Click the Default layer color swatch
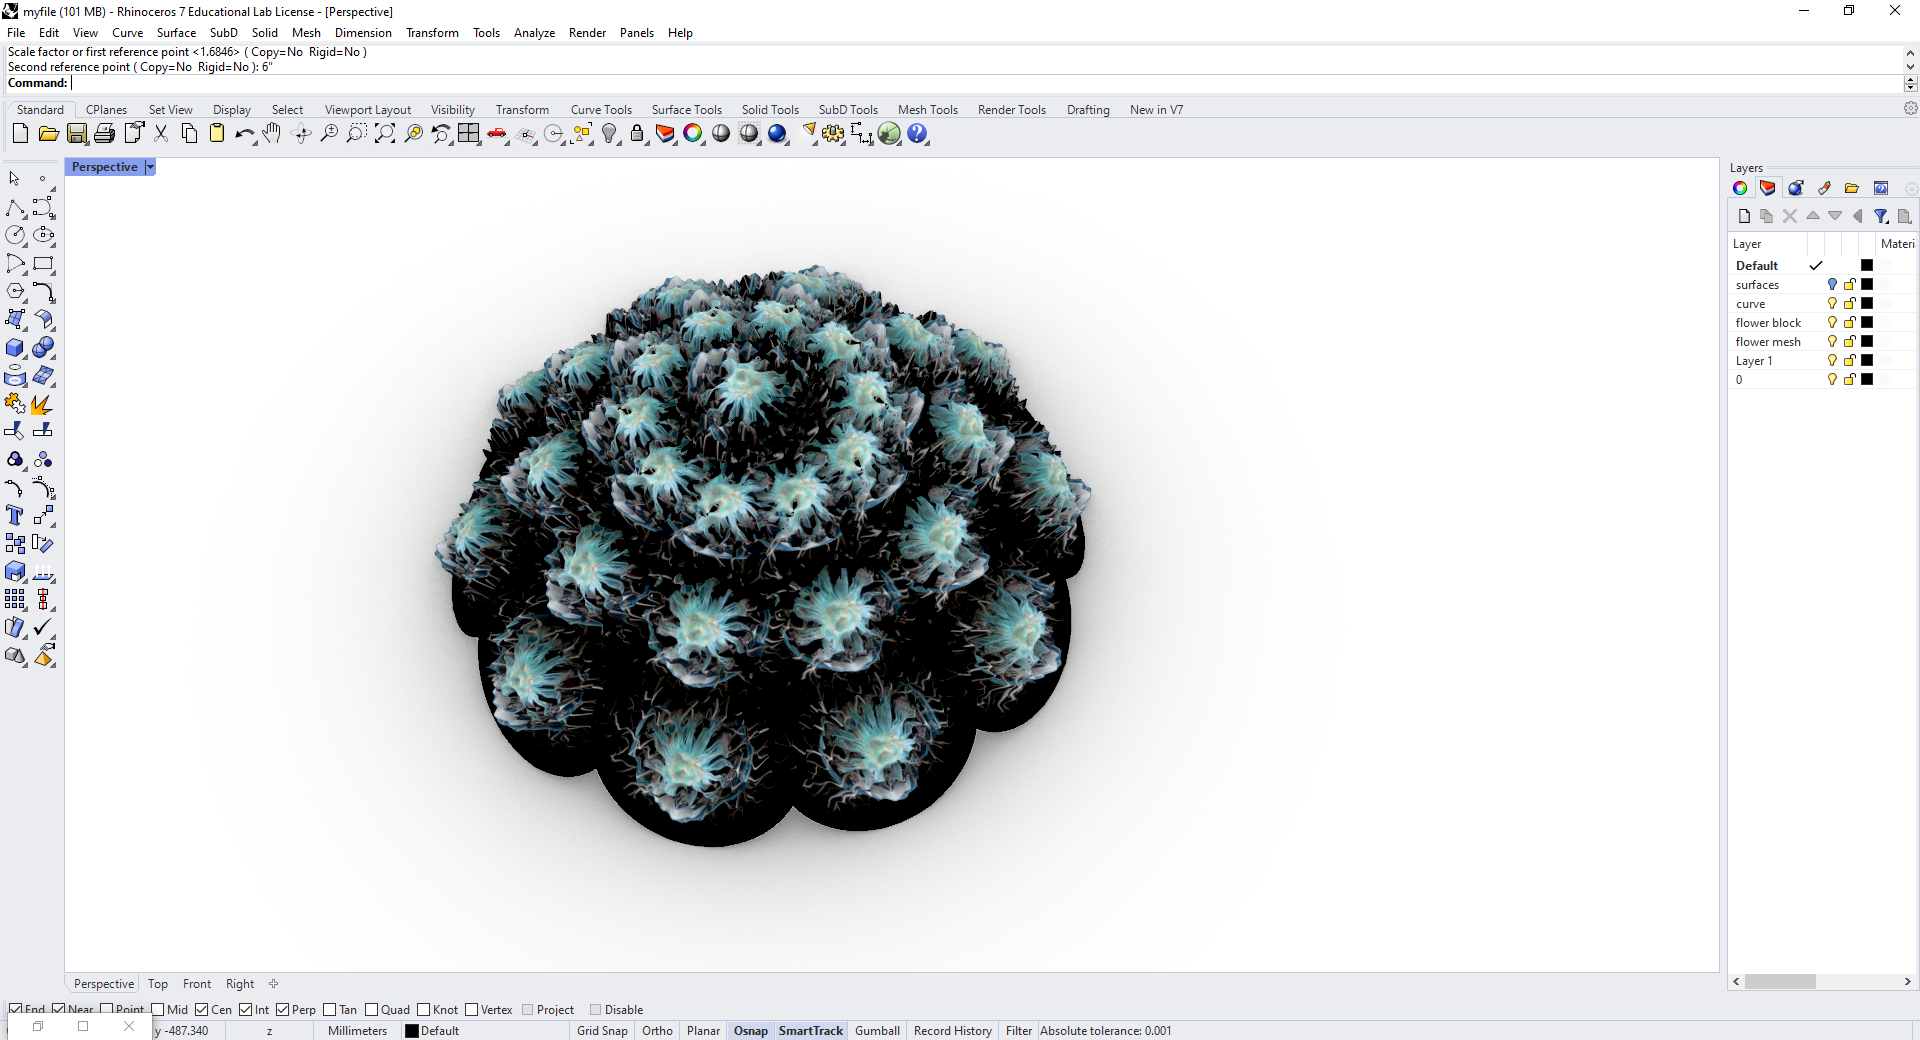The height and width of the screenshot is (1040, 1920). [x=1867, y=266]
